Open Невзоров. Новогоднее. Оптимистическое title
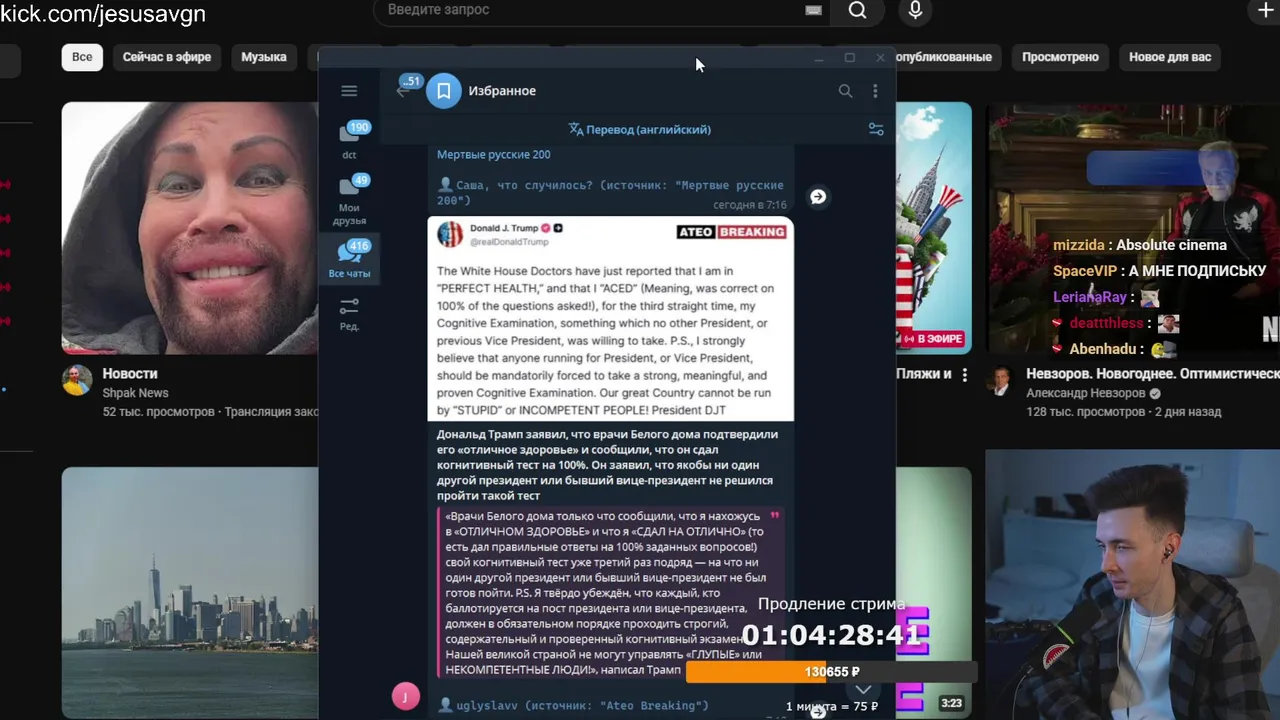The image size is (1280, 720). coord(1152,373)
